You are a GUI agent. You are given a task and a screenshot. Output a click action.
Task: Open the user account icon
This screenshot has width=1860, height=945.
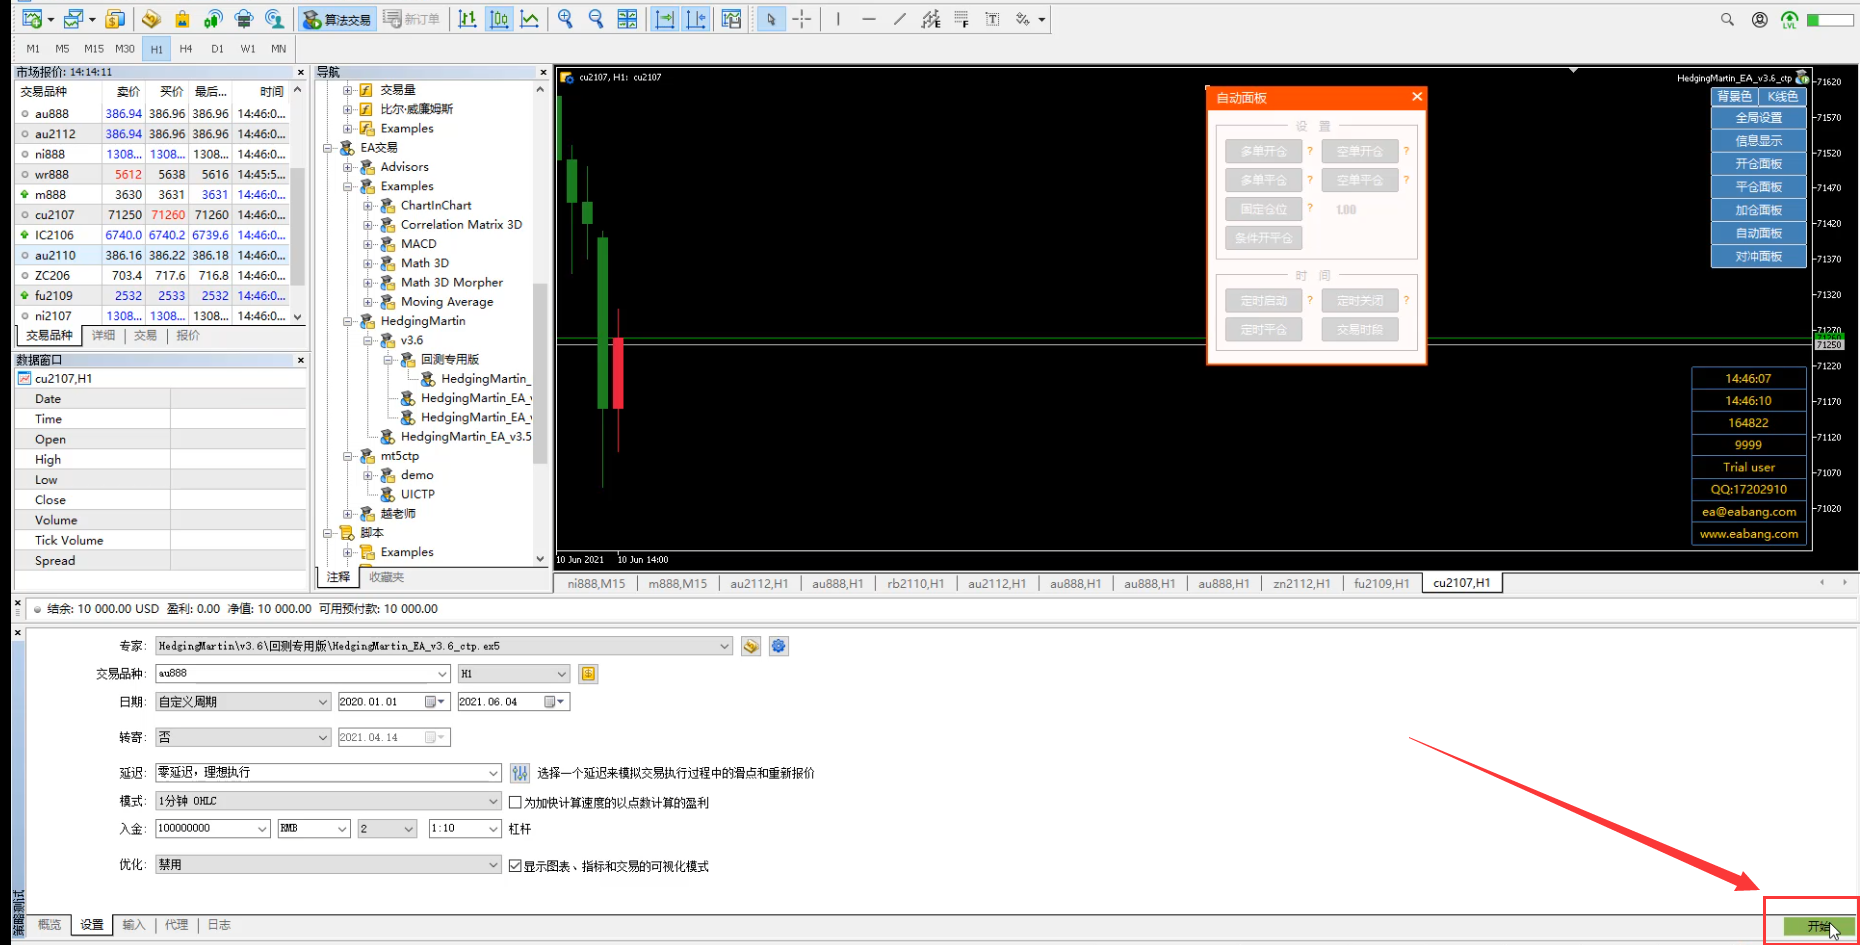click(1759, 19)
